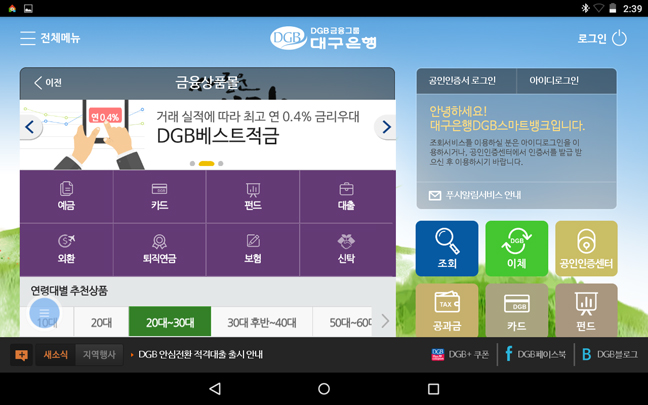This screenshot has height=405, width=648.
Task: Open the 신탁 trust category
Action: click(x=346, y=250)
